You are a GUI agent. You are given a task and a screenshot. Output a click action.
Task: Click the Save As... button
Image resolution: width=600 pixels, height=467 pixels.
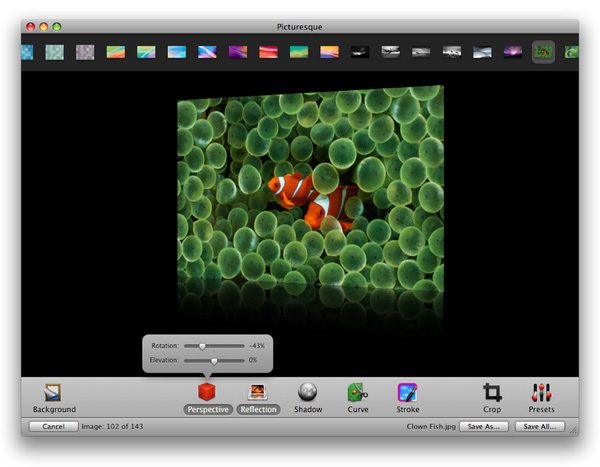484,426
